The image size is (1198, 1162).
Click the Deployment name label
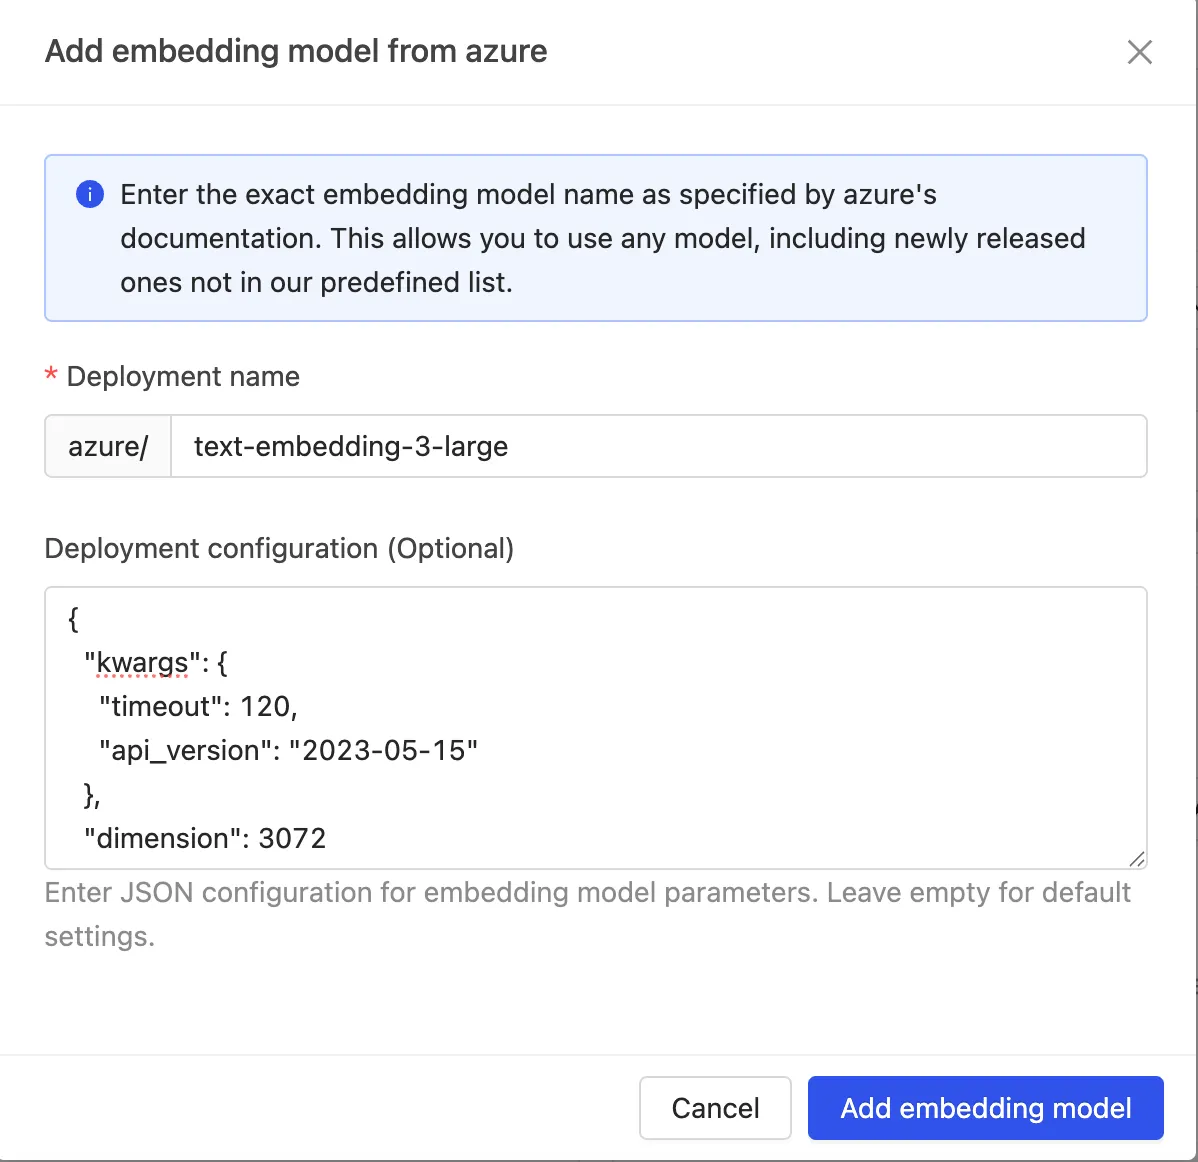183,377
